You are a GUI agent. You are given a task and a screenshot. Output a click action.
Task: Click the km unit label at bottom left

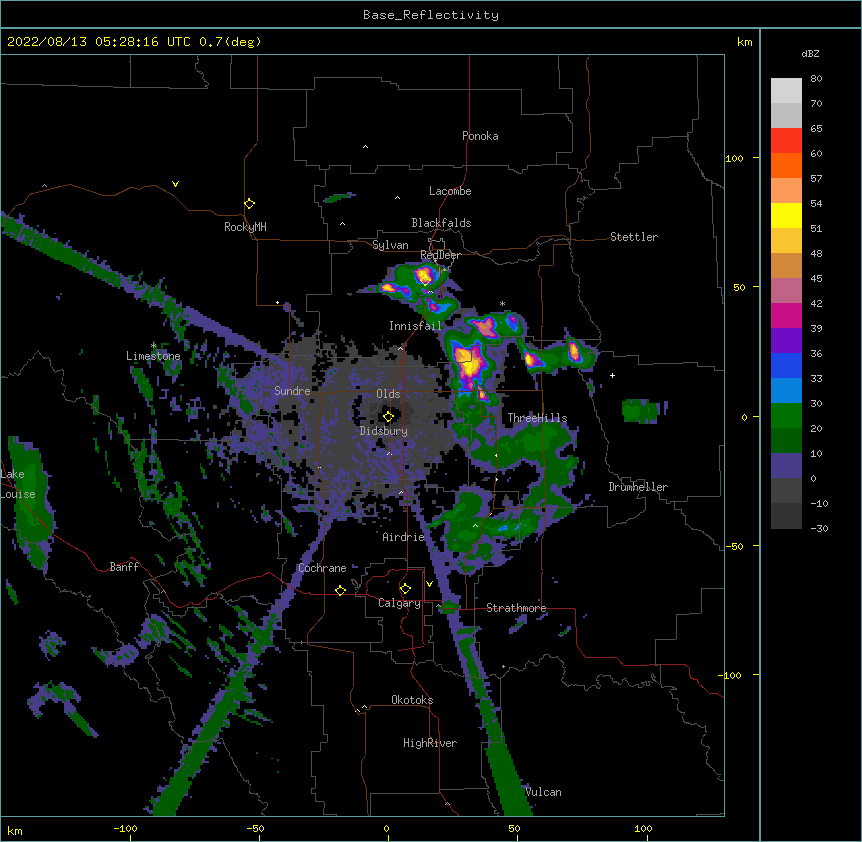point(15,830)
